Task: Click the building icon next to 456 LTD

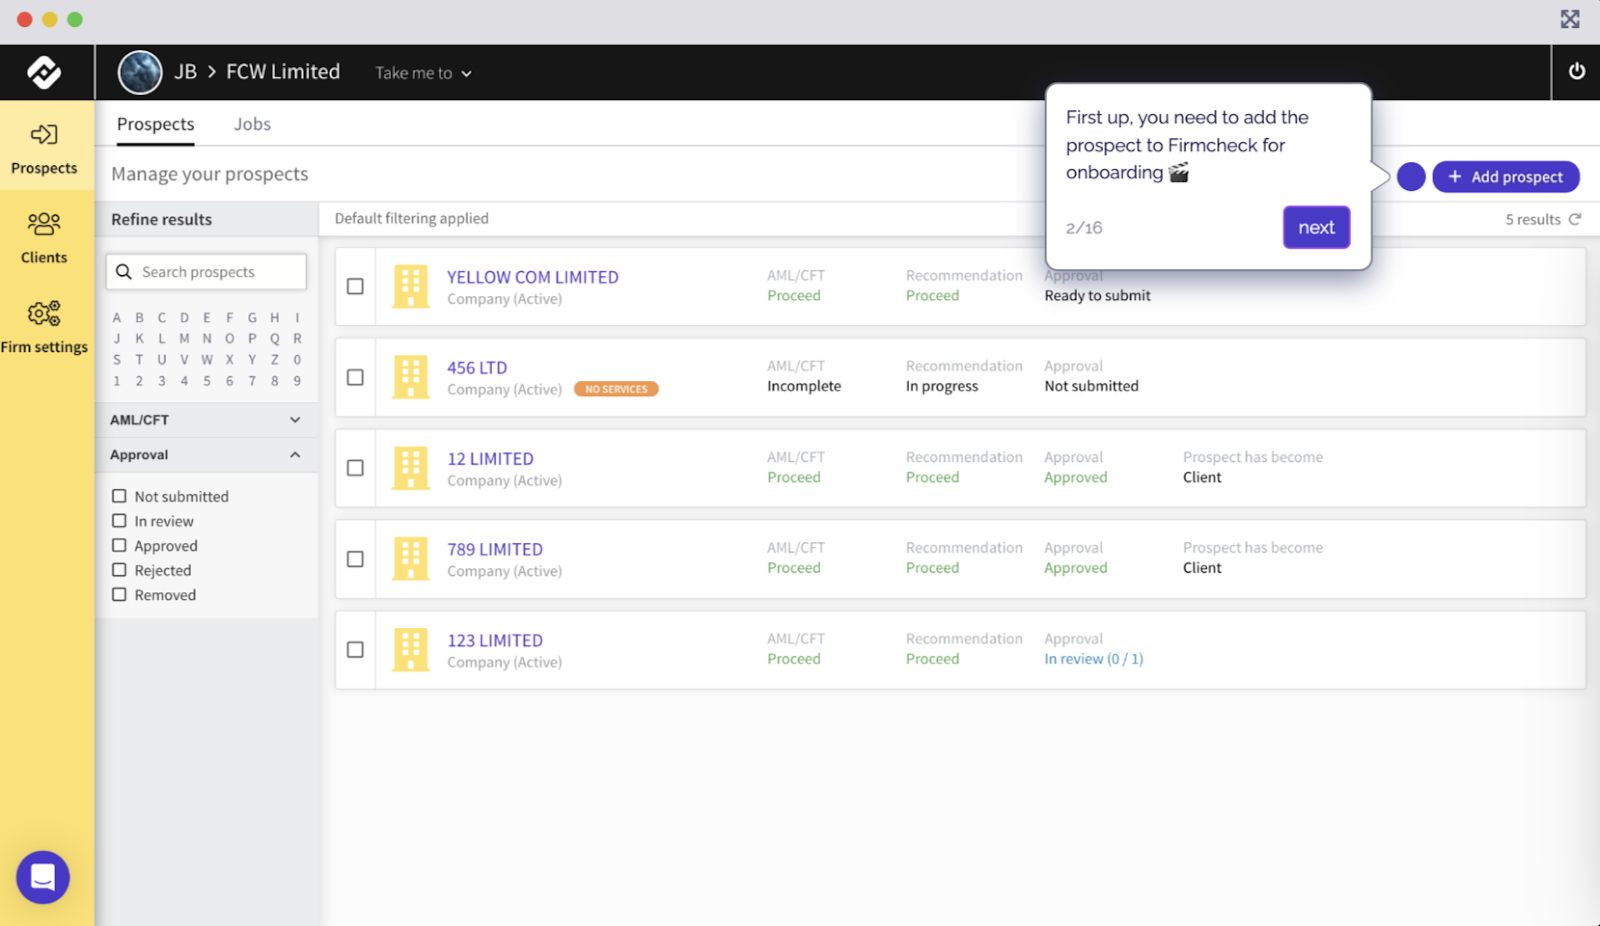Action: pos(410,377)
